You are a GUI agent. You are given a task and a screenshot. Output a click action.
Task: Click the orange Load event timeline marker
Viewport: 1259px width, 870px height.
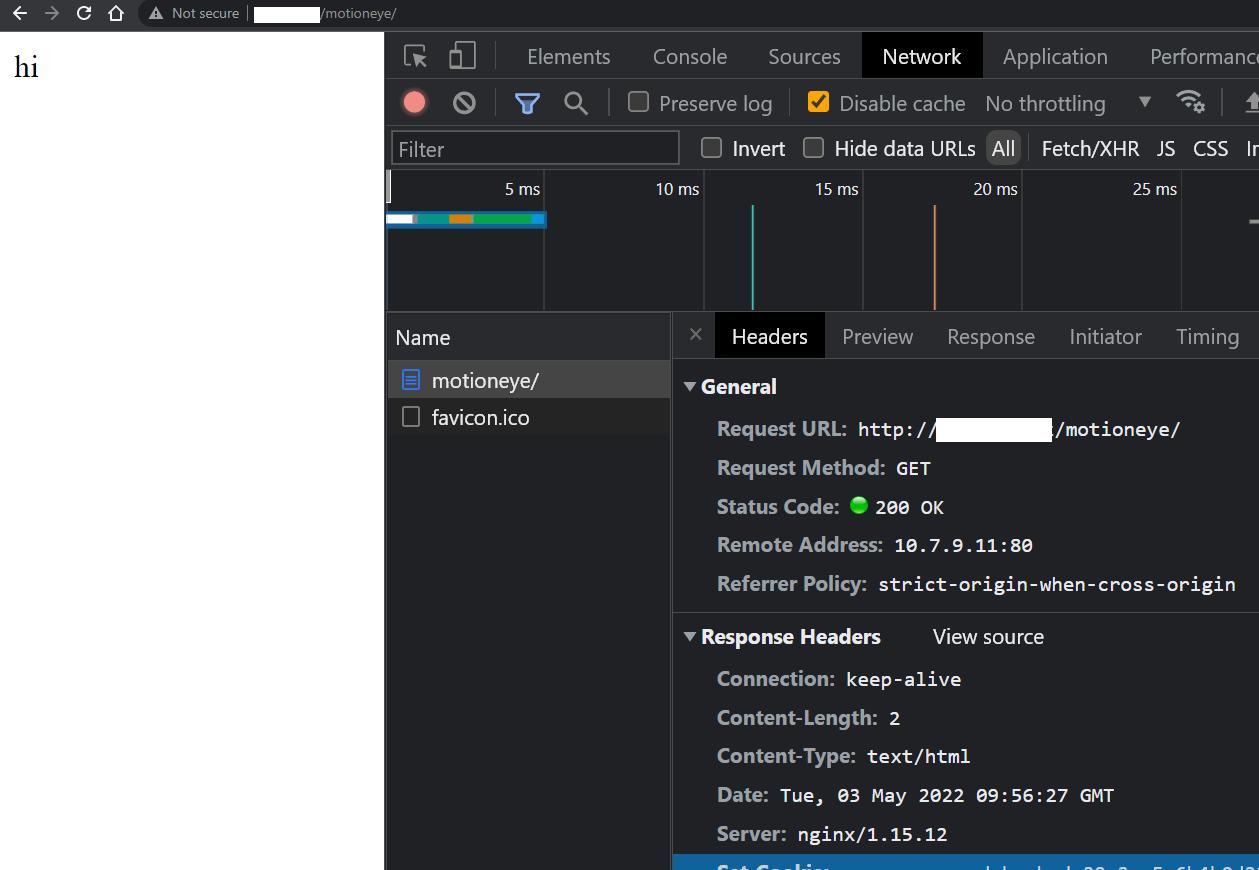[934, 257]
